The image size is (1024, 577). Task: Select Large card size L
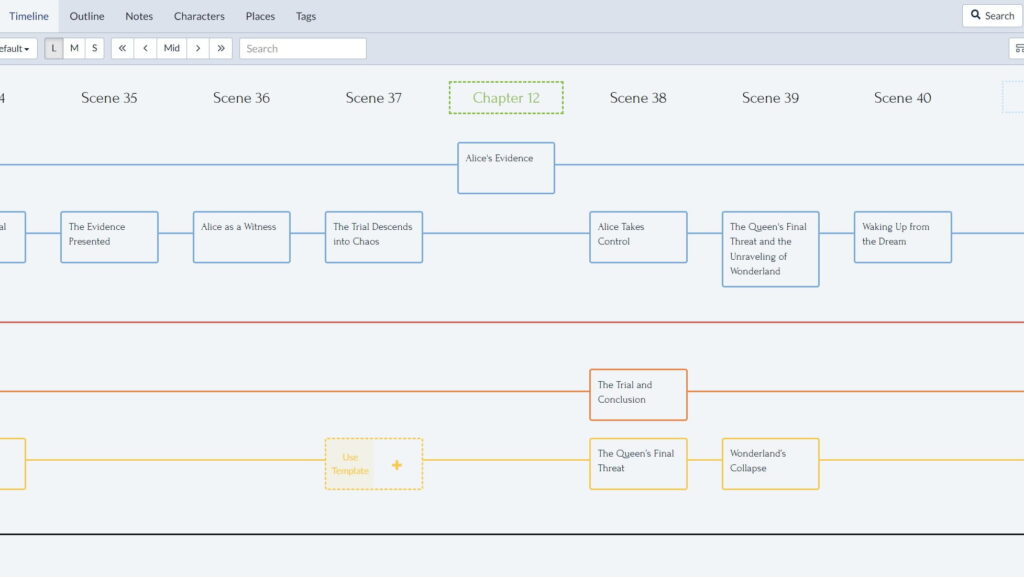tap(54, 48)
